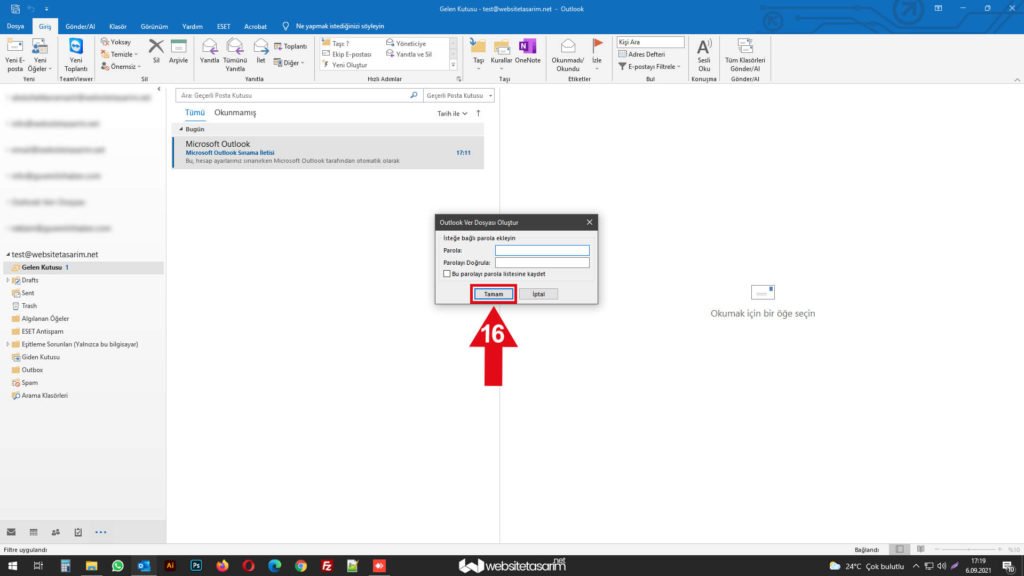This screenshot has height=576, width=1024.
Task: Open the Tarih ile sort dropdown
Action: point(451,114)
